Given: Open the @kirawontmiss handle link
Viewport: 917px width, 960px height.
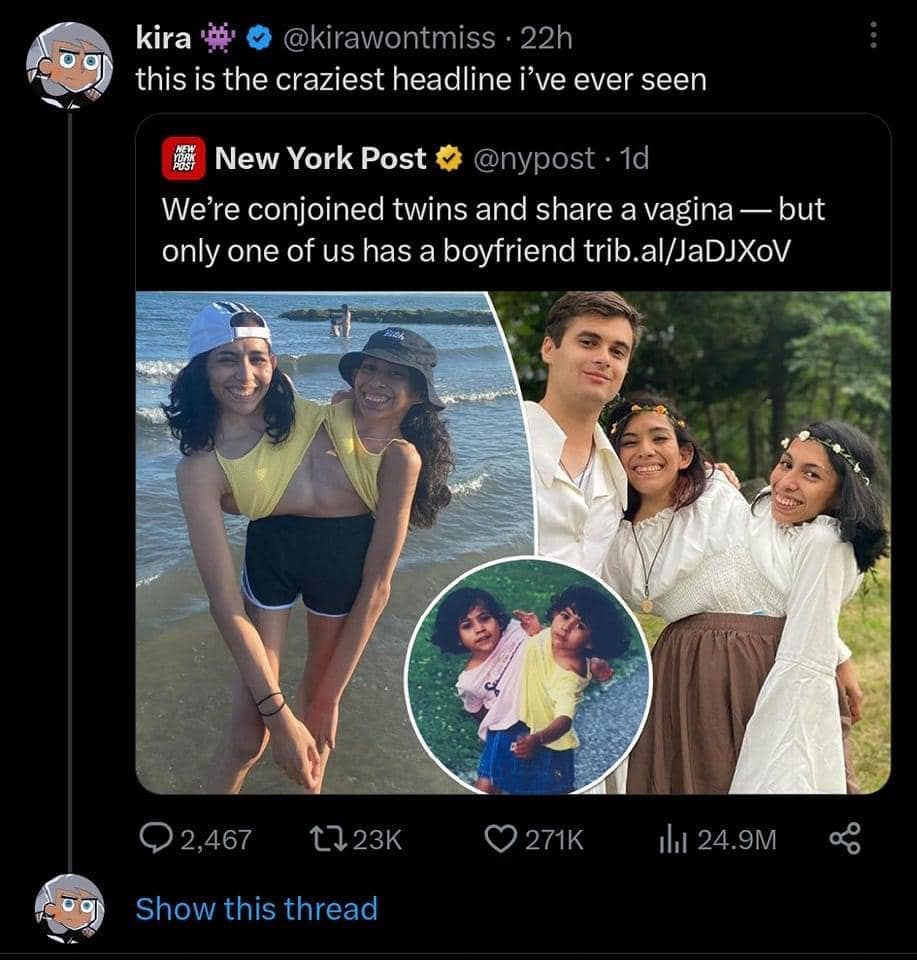Looking at the screenshot, I should pos(390,38).
